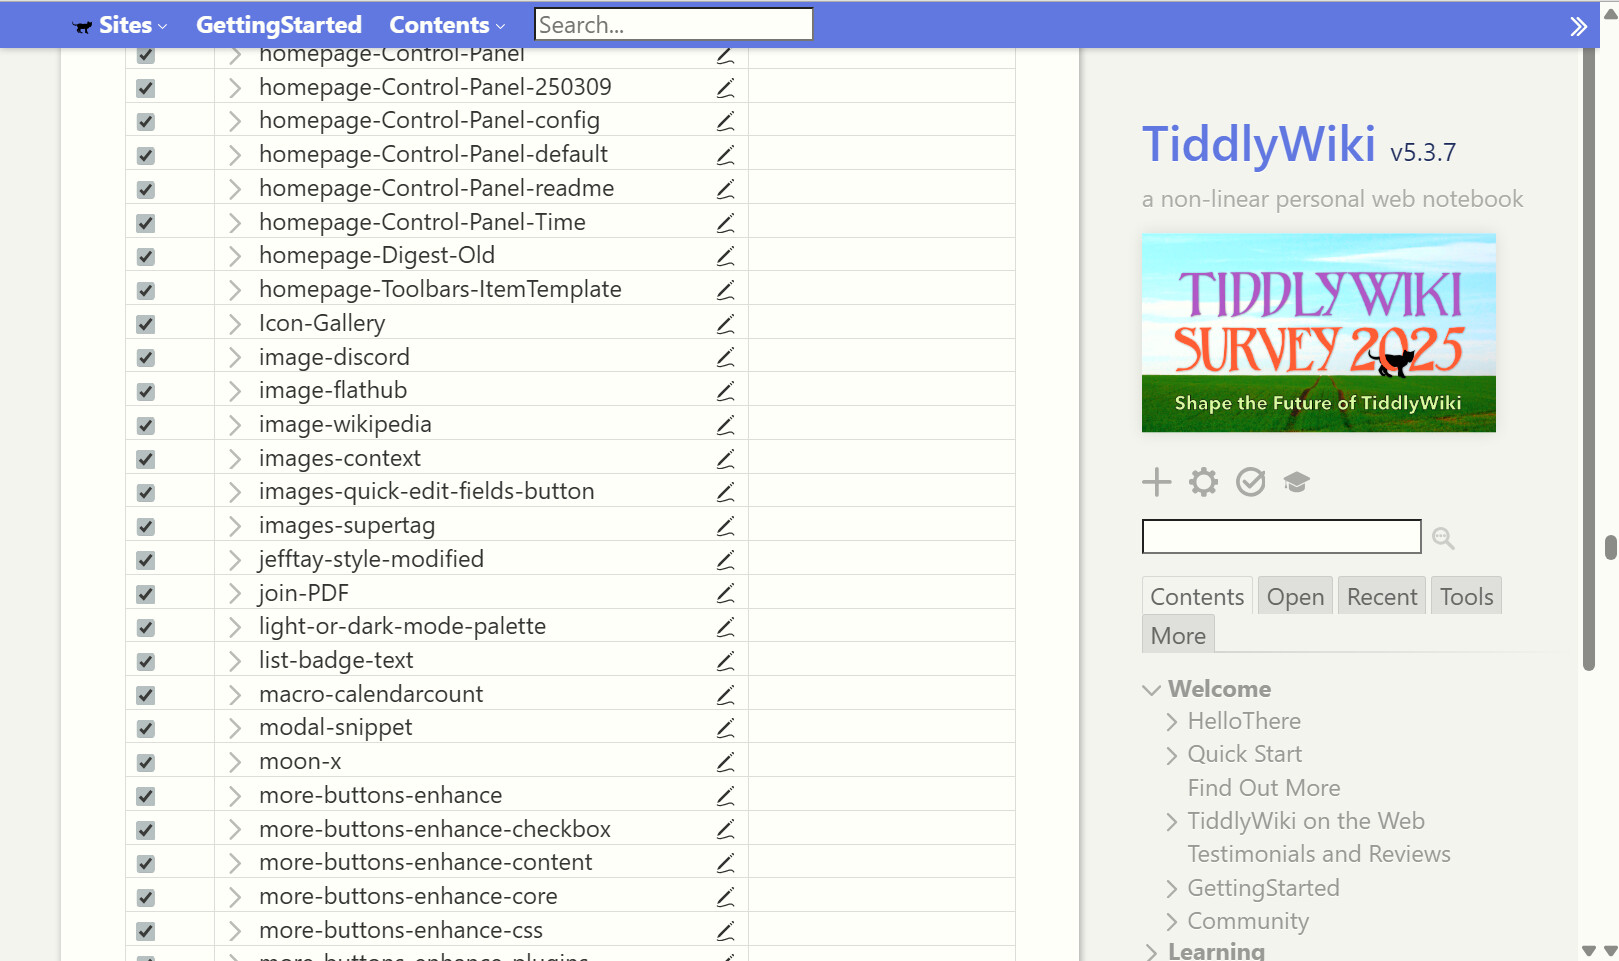Collapse the sidebar with double chevron icon

point(1578,26)
